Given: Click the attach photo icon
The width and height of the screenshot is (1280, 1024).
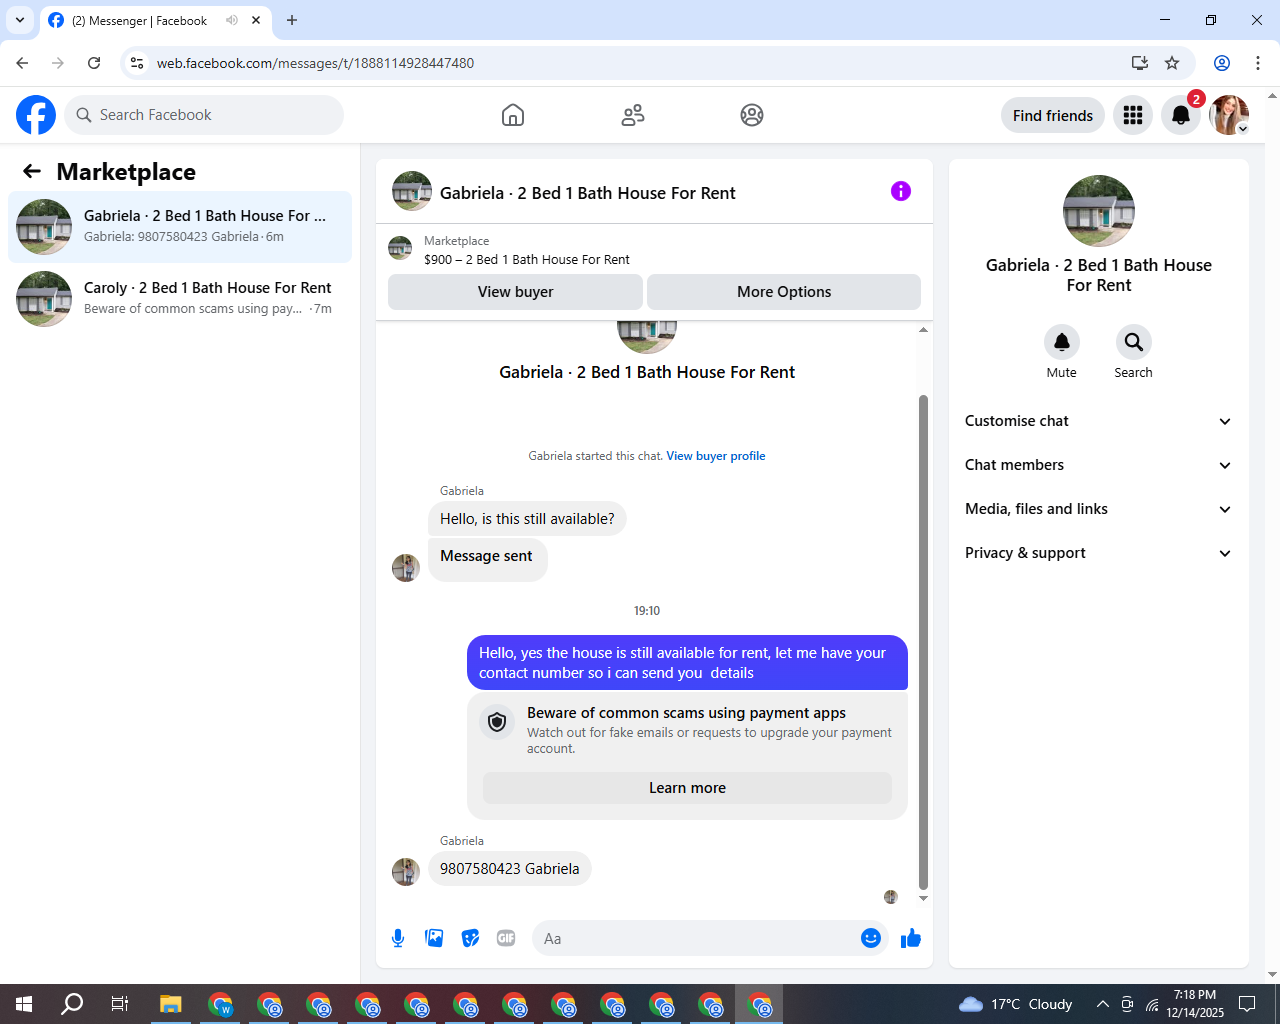Looking at the screenshot, I should [x=434, y=938].
